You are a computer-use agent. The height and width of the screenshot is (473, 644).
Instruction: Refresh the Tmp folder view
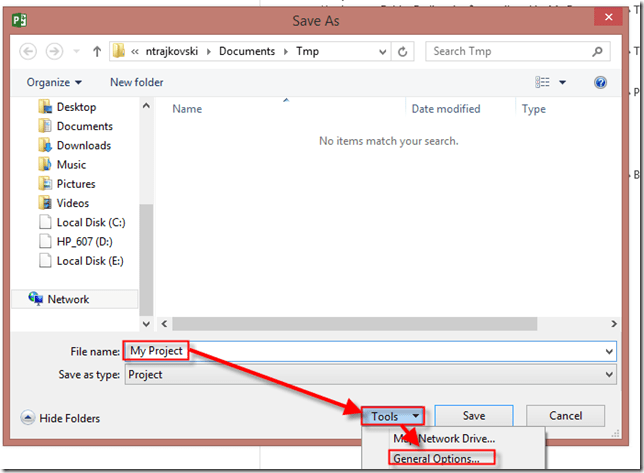403,51
